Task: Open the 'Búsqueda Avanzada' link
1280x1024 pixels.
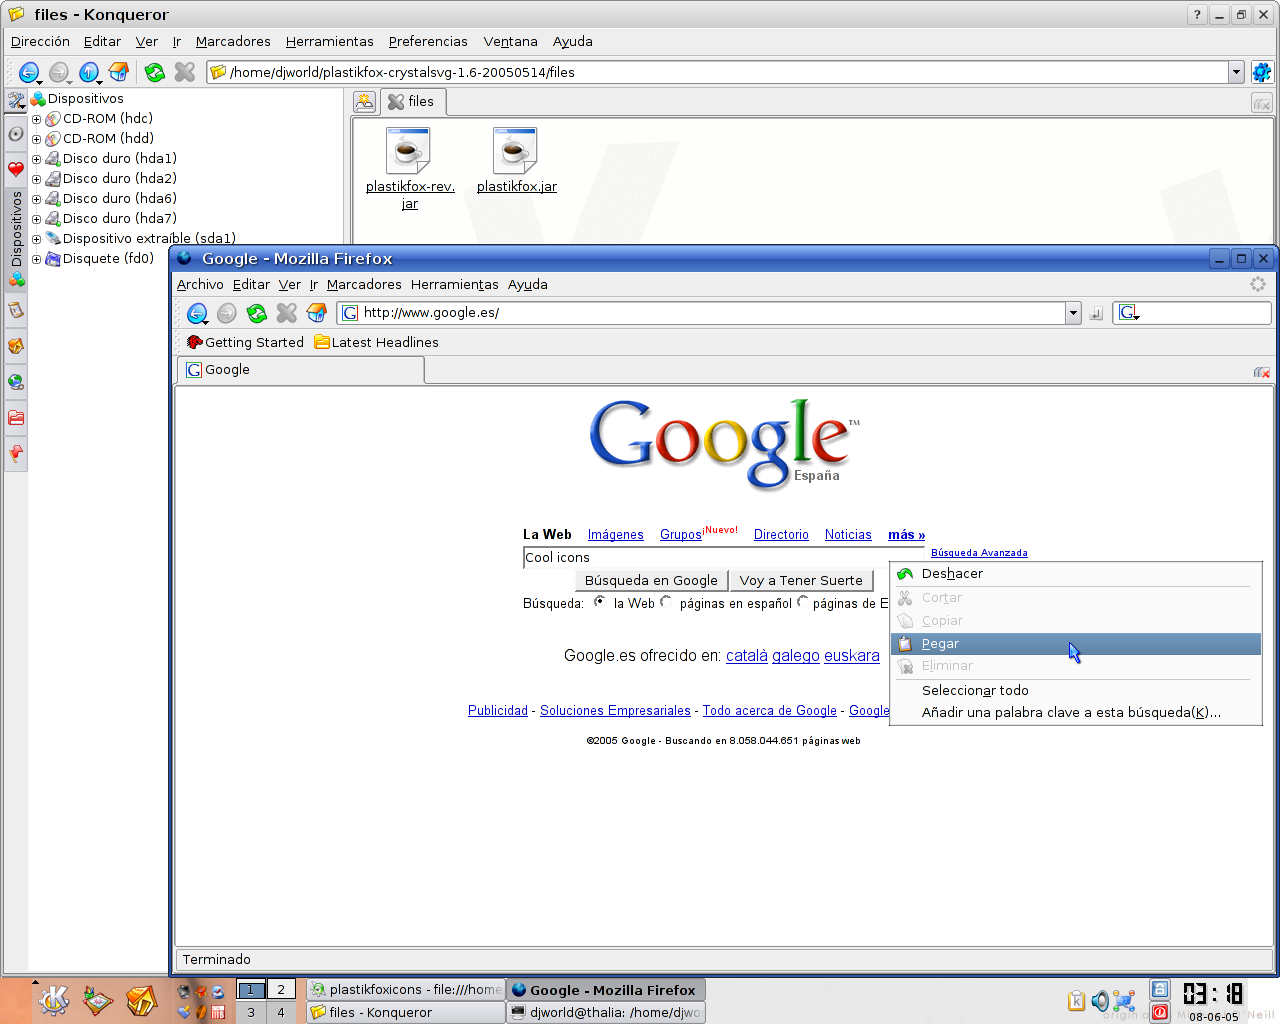Action: point(979,553)
